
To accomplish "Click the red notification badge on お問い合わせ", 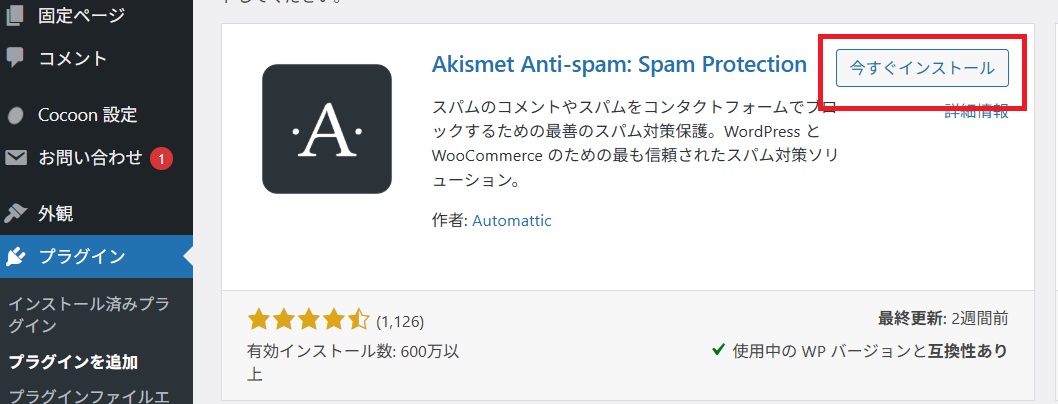I will pos(161,159).
